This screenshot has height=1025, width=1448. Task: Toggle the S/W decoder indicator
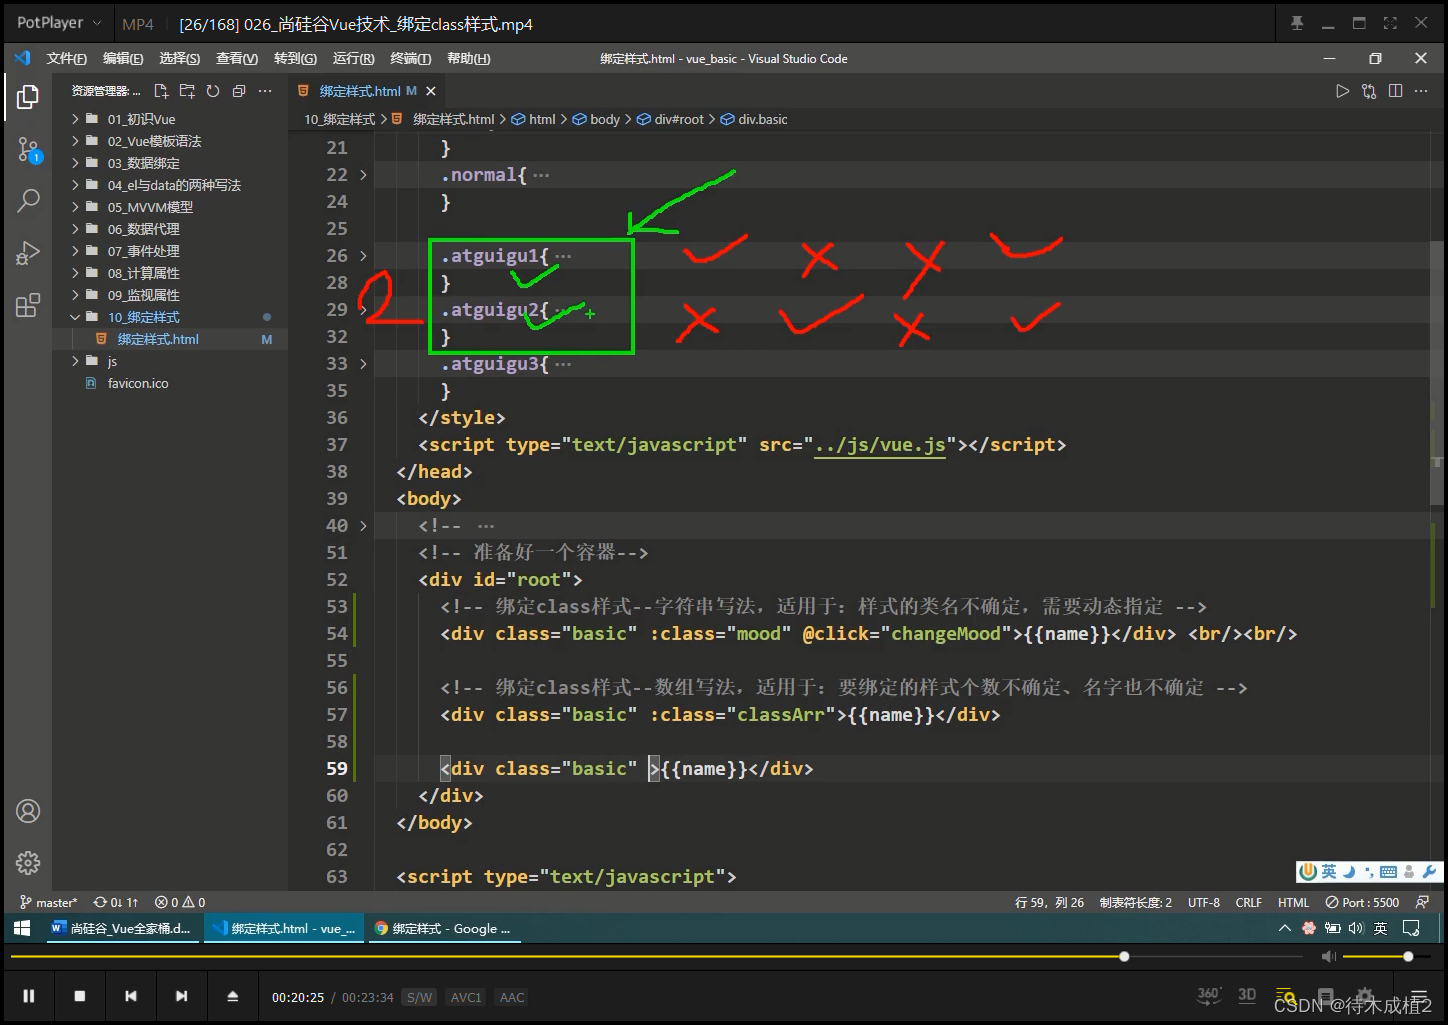click(419, 997)
